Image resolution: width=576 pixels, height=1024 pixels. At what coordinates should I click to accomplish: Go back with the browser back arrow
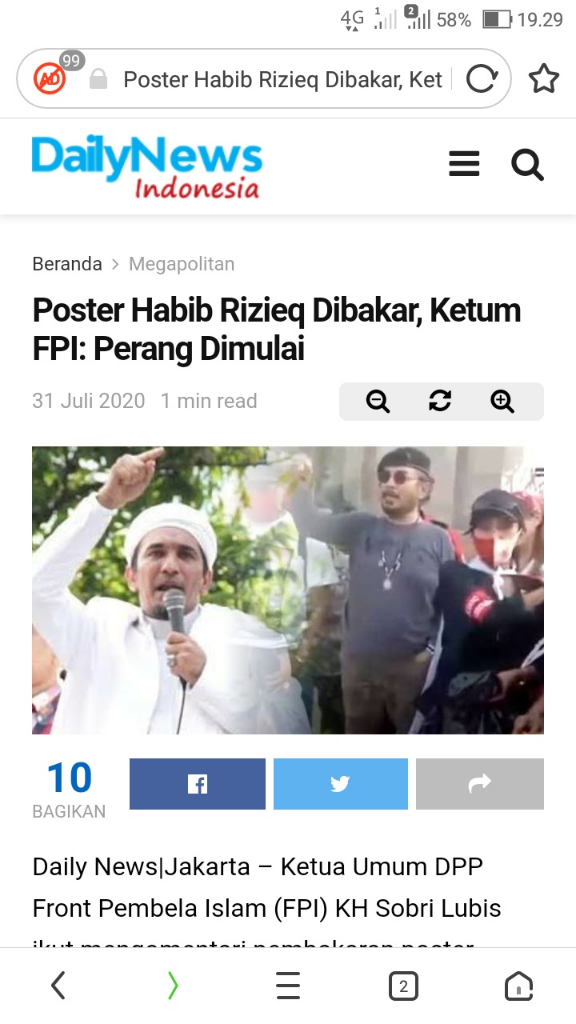coord(58,985)
